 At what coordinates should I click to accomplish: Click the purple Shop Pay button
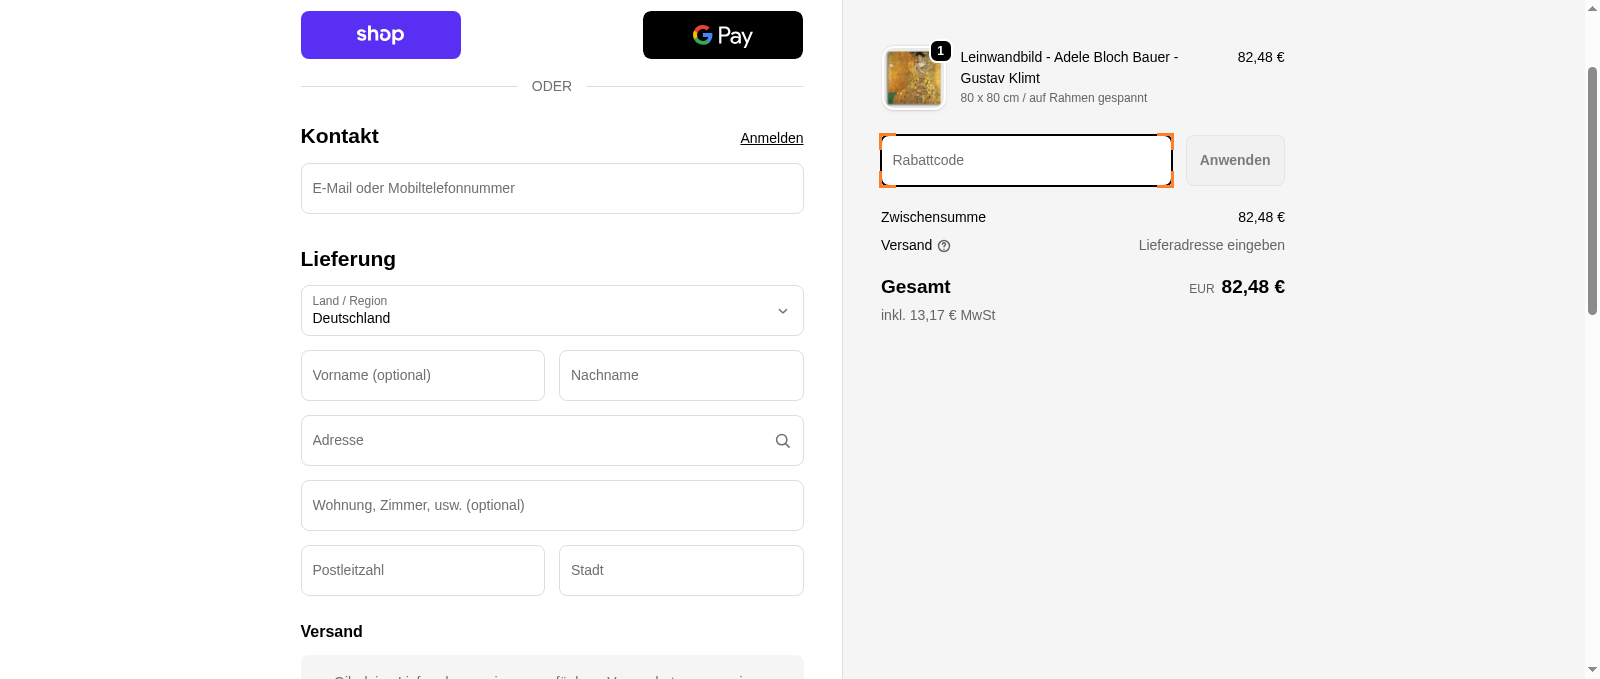coord(380,34)
